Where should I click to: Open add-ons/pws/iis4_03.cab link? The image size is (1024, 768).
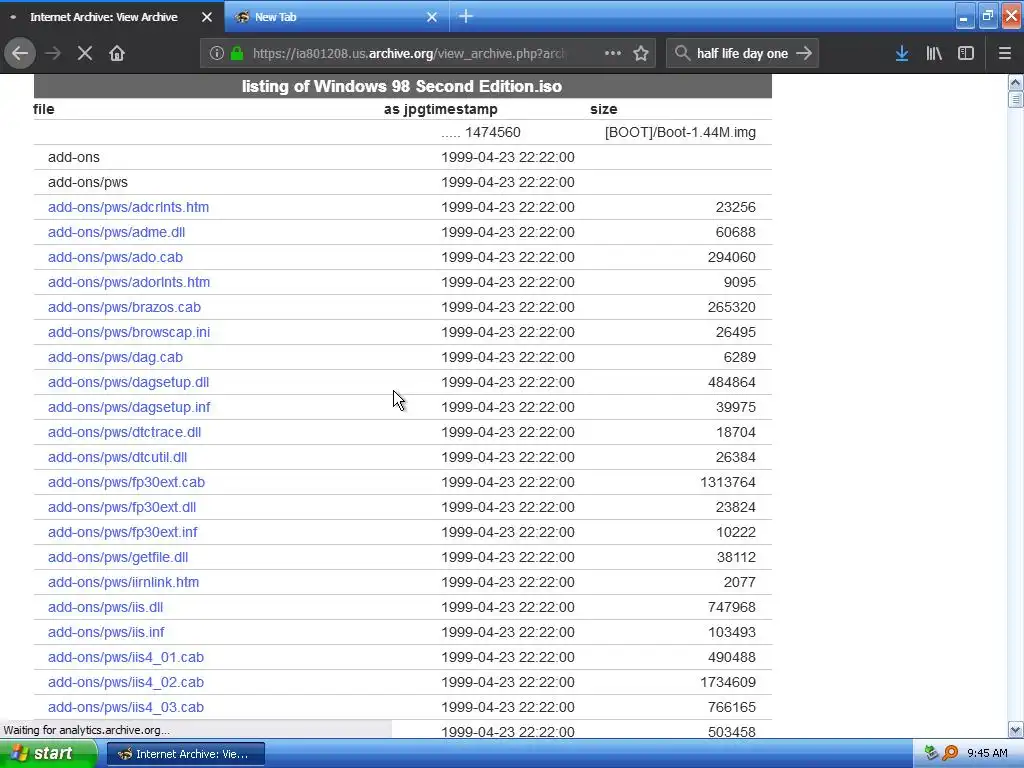(x=125, y=707)
